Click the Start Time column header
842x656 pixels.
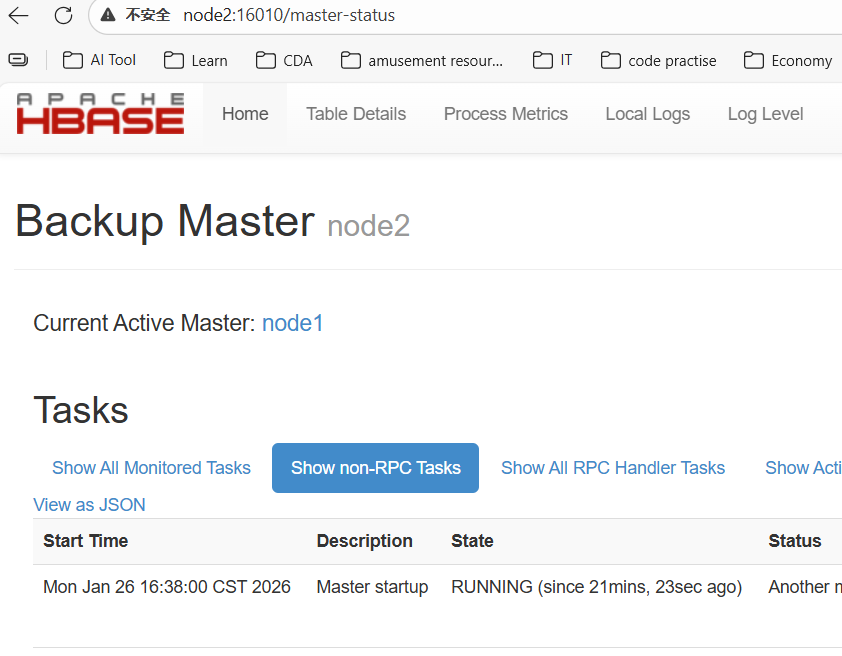tap(85, 541)
